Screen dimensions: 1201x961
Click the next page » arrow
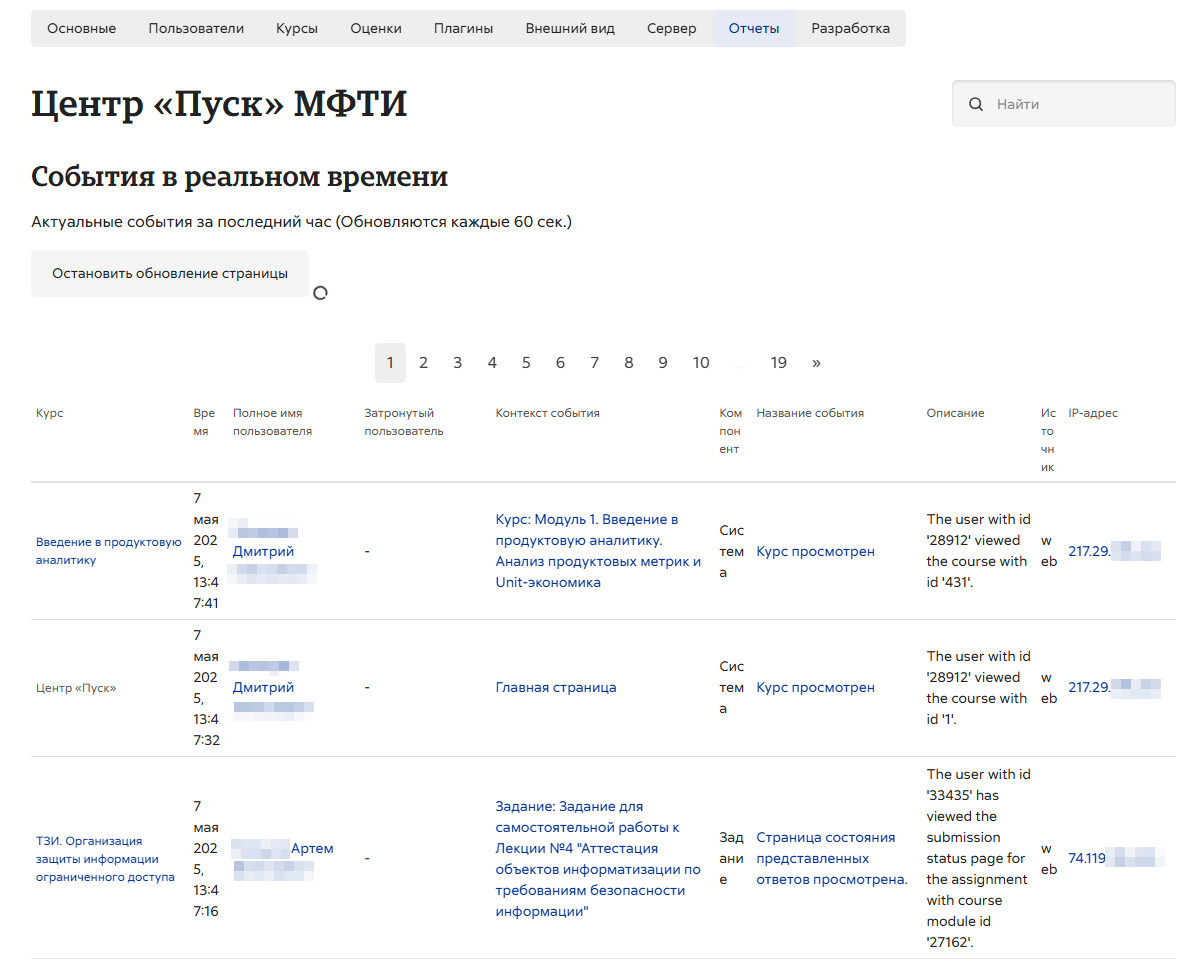(816, 363)
